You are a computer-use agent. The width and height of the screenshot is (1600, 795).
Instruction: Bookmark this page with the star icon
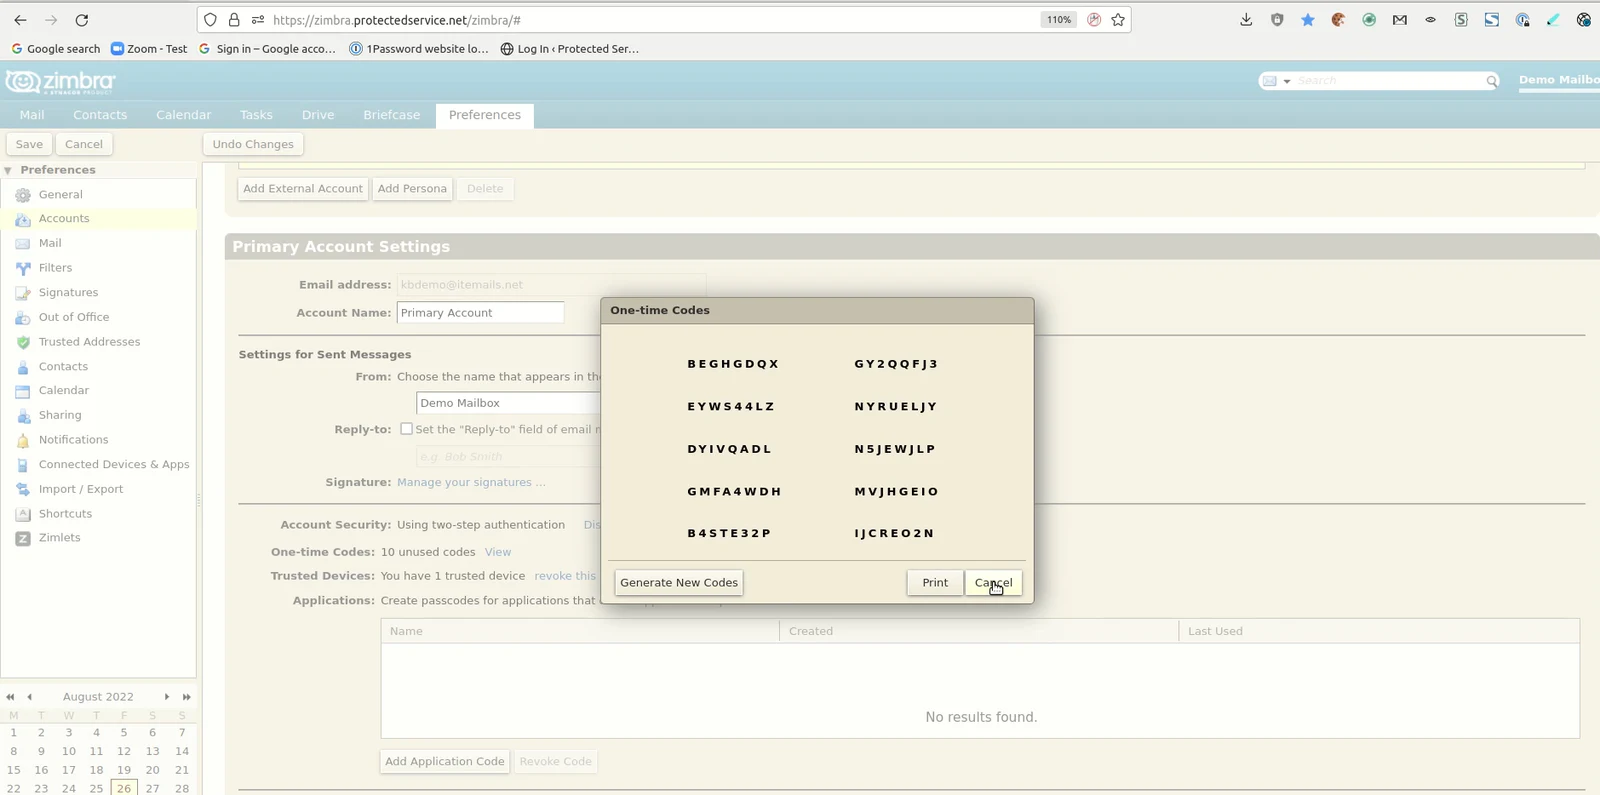(x=1118, y=20)
